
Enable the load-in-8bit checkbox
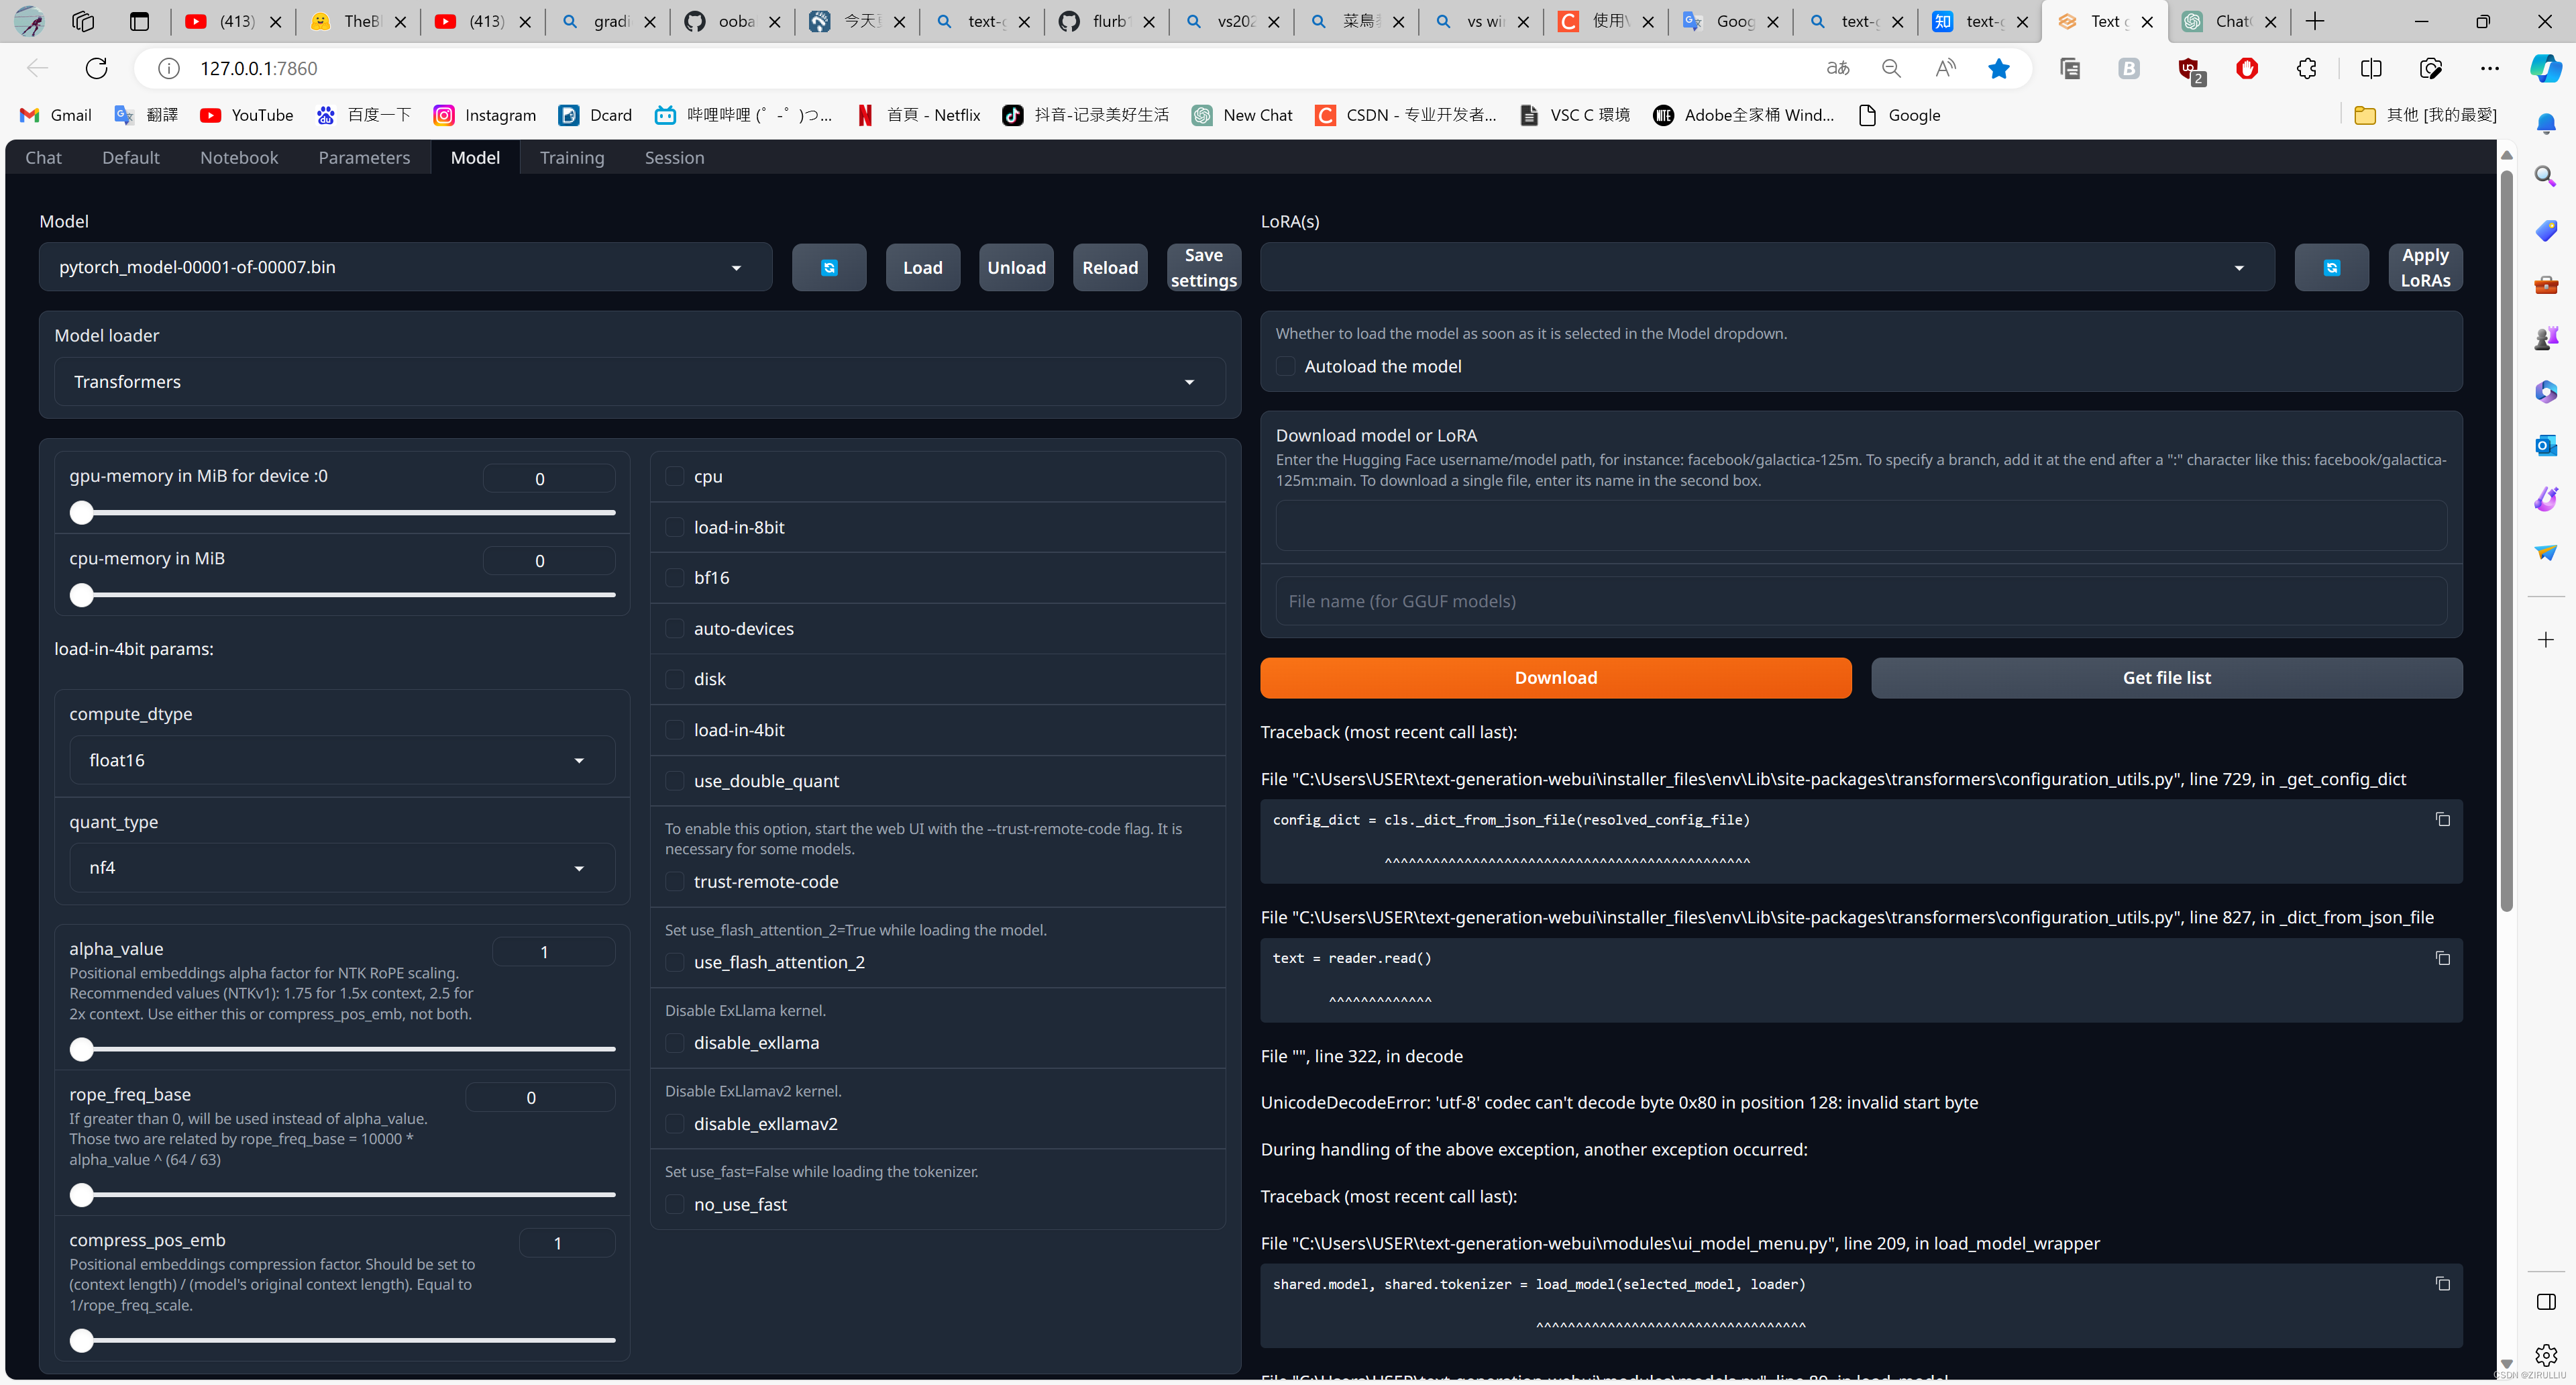[675, 527]
